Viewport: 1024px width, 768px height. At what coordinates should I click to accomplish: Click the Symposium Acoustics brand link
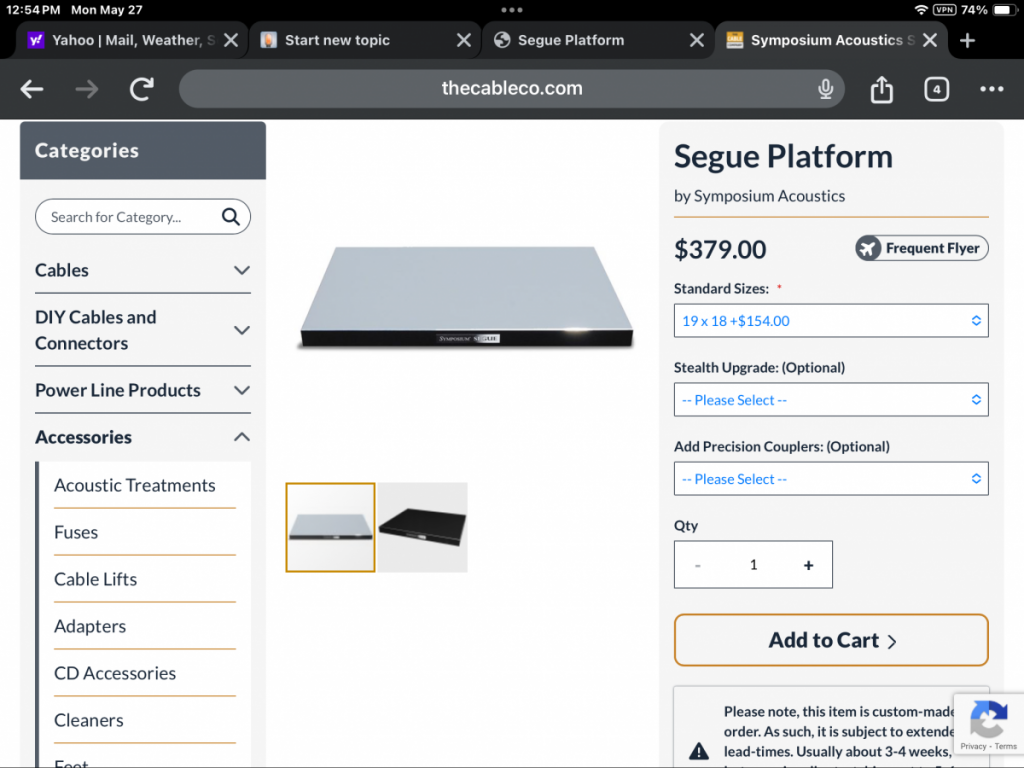point(769,196)
